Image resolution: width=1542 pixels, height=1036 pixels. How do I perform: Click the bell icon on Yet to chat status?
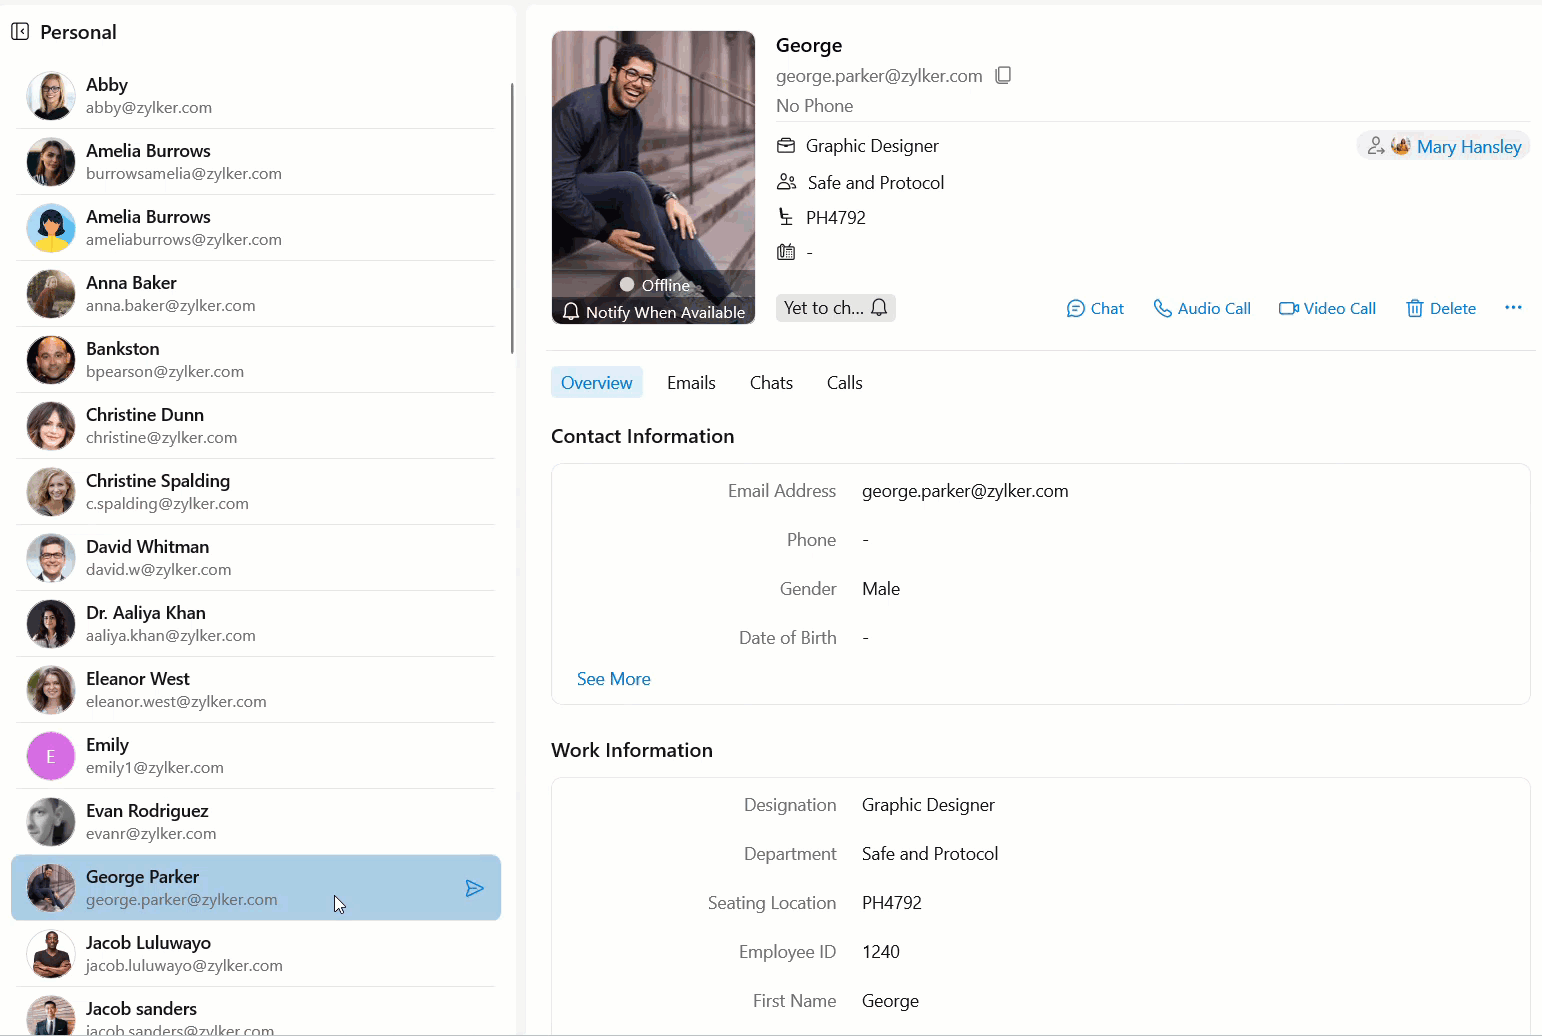879,308
